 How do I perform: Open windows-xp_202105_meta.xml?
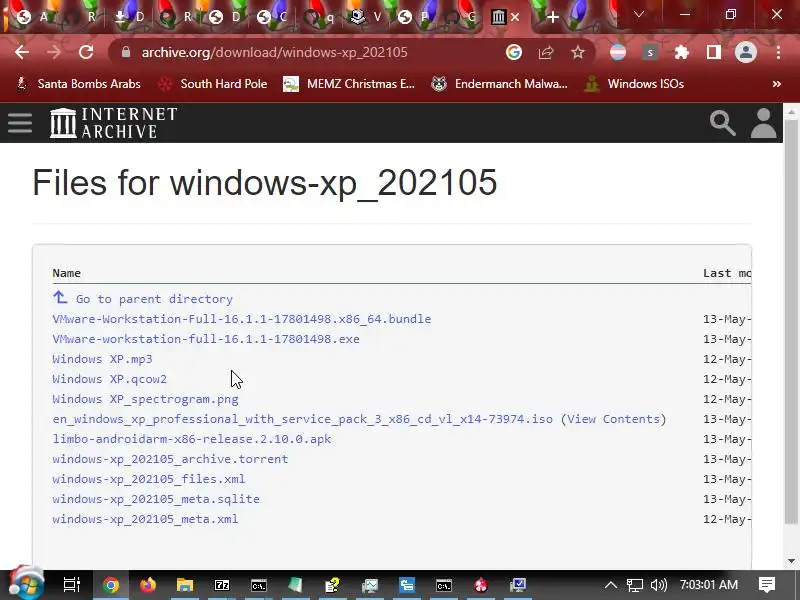click(x=145, y=519)
